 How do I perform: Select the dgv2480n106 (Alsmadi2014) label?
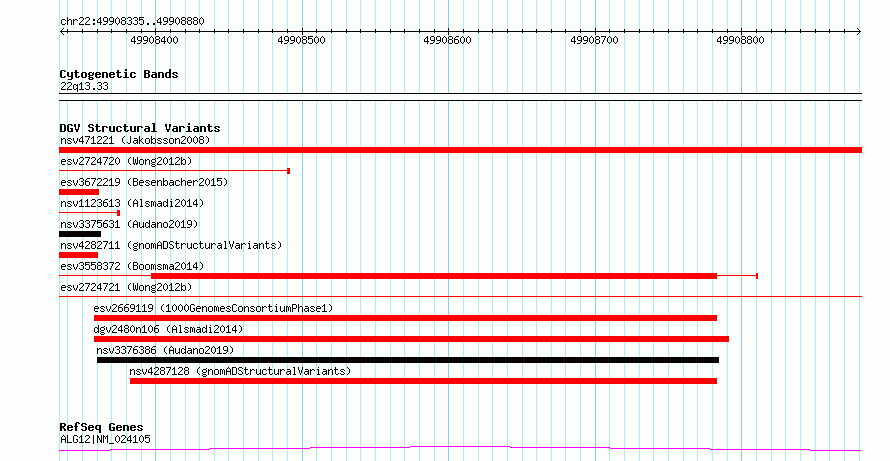point(168,329)
